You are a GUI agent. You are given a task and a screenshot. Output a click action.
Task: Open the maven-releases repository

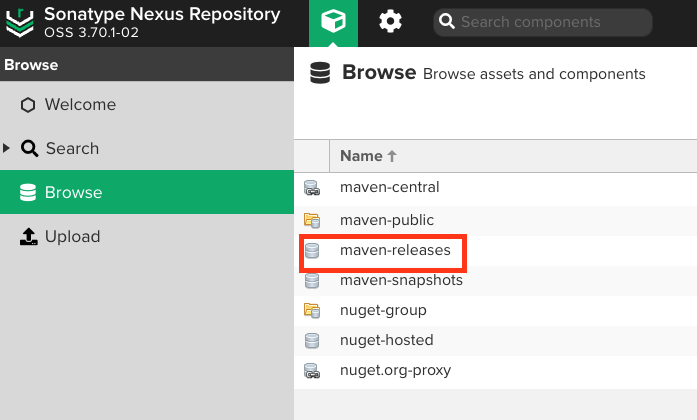point(395,250)
